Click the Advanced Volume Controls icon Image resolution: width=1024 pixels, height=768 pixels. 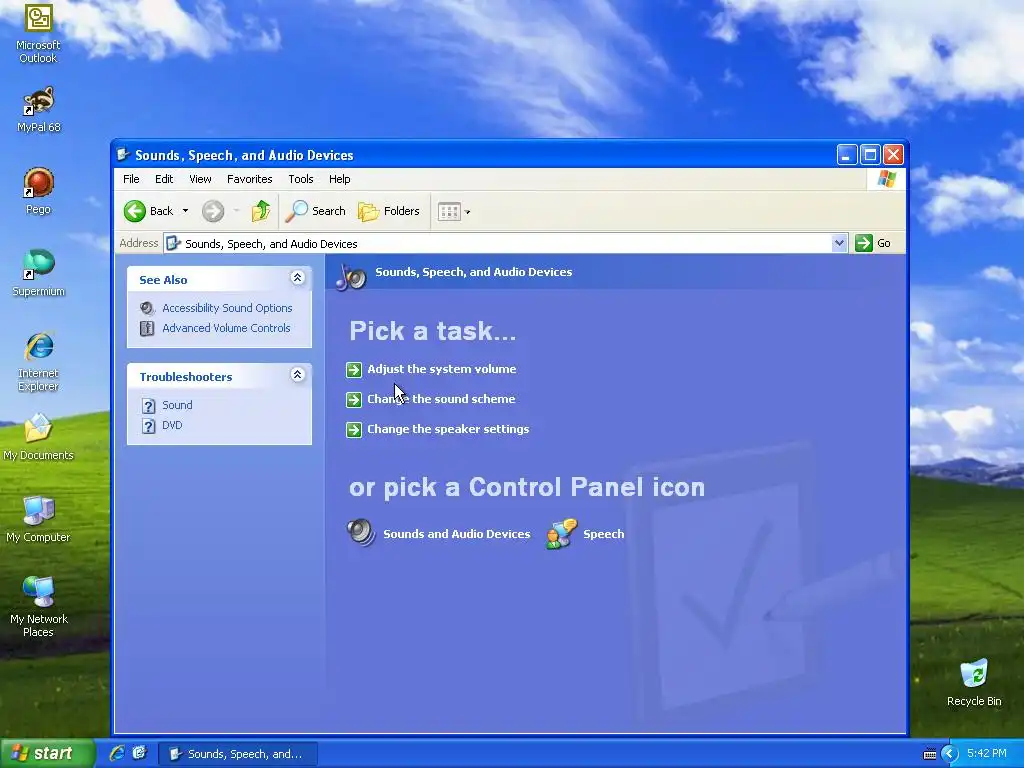[148, 328]
